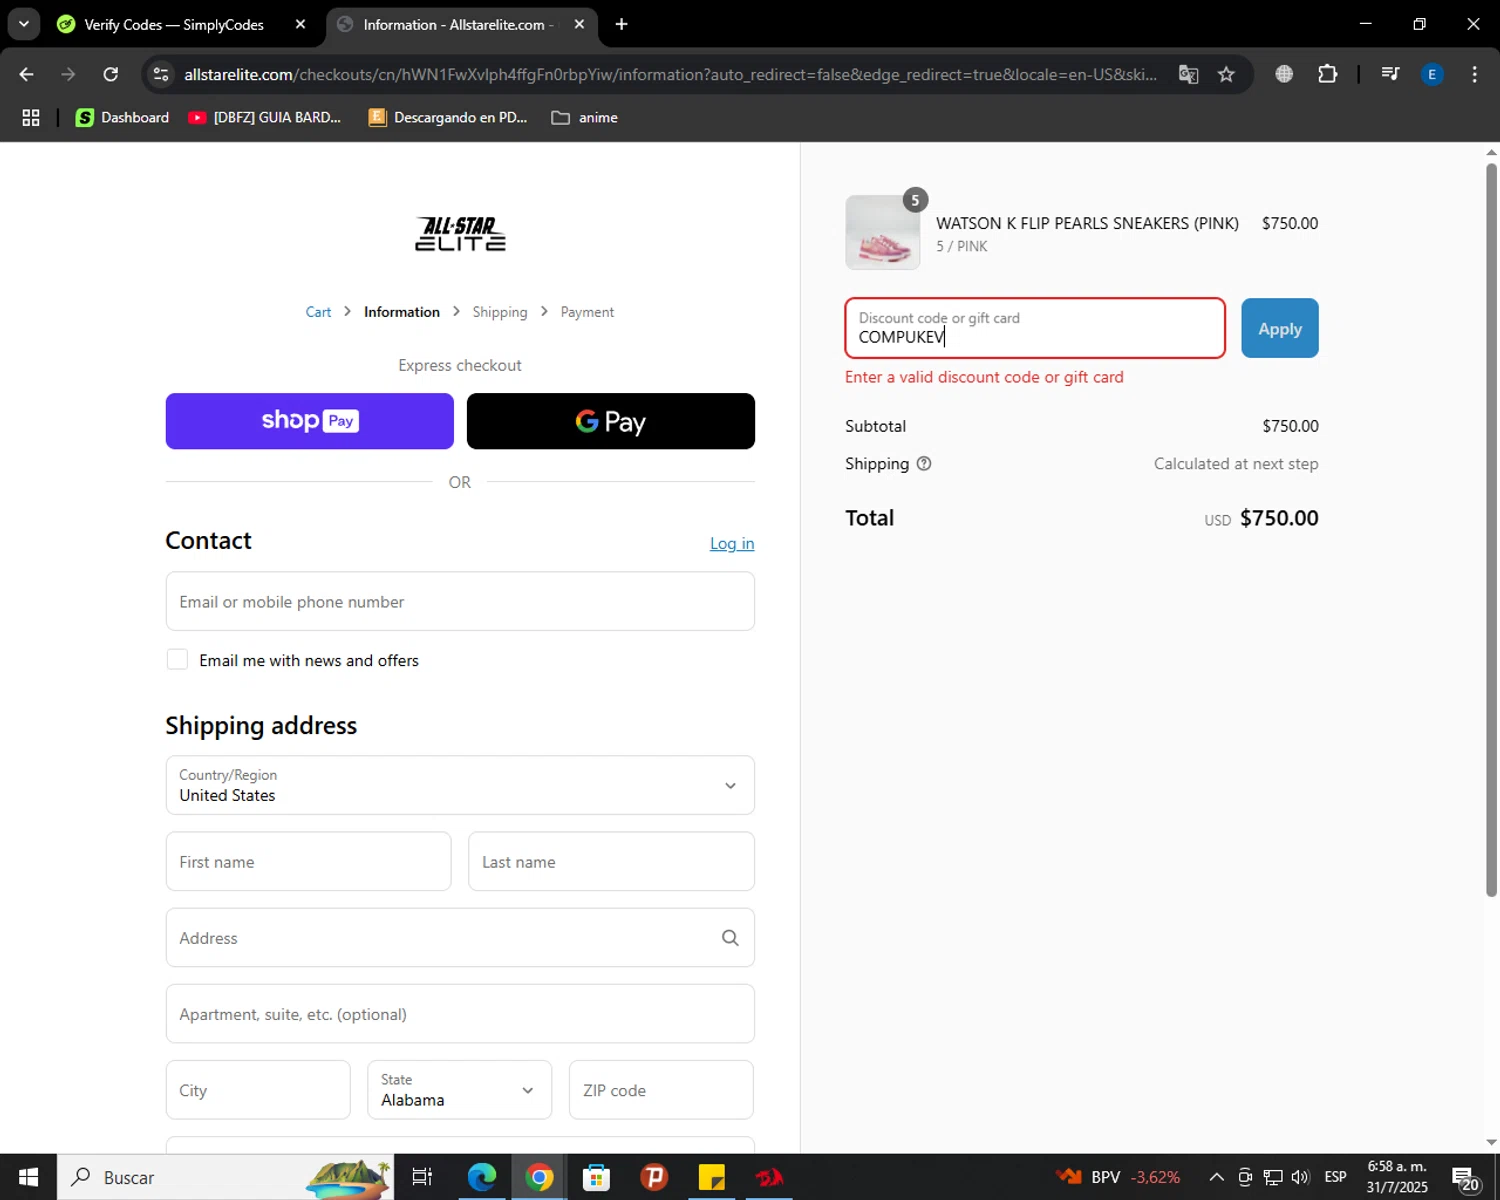
Task: Focus the Email or mobile phone field
Action: [x=460, y=601]
